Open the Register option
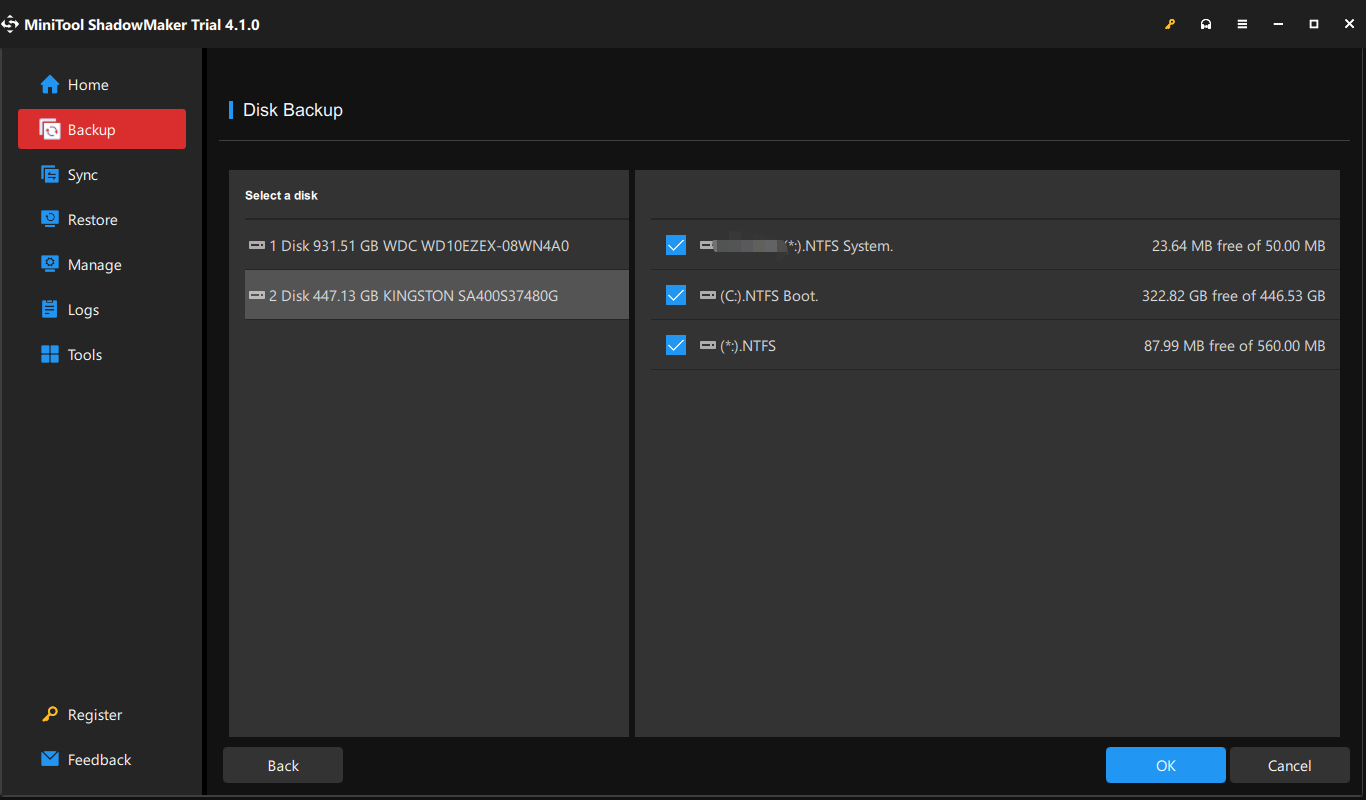This screenshot has width=1366, height=800. click(x=94, y=715)
